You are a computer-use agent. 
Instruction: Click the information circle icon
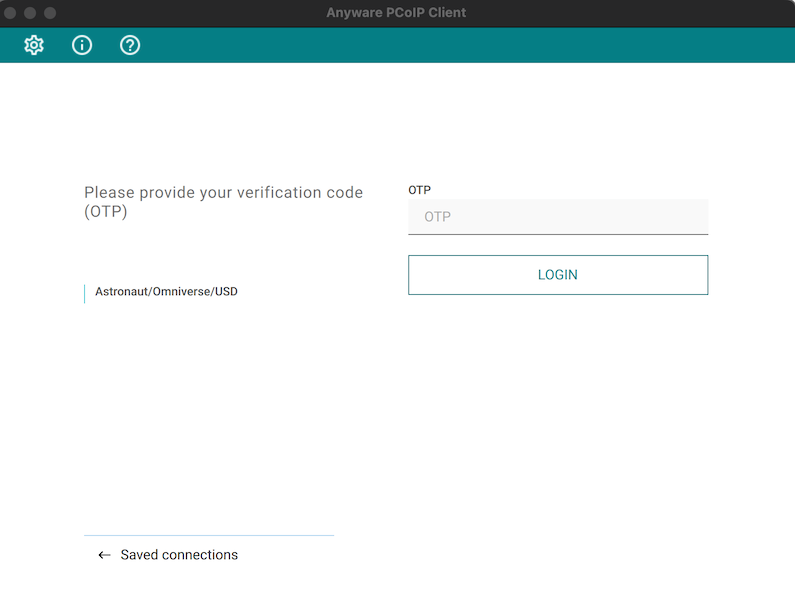tap(82, 45)
